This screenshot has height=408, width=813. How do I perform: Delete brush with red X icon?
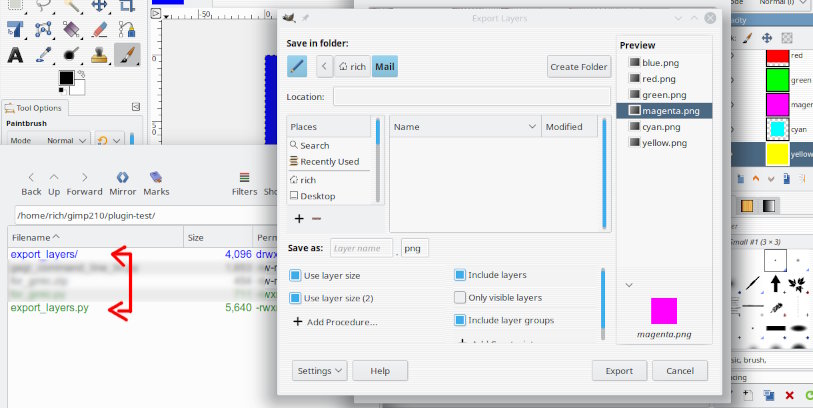[x=789, y=396]
